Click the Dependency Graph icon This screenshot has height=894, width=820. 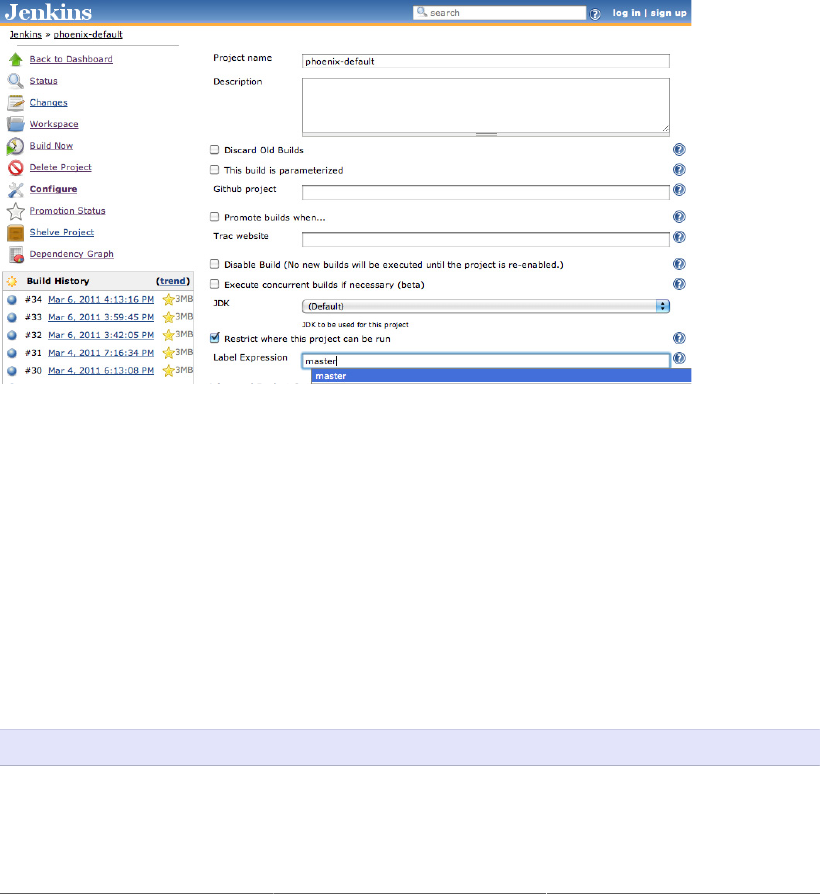(x=15, y=254)
